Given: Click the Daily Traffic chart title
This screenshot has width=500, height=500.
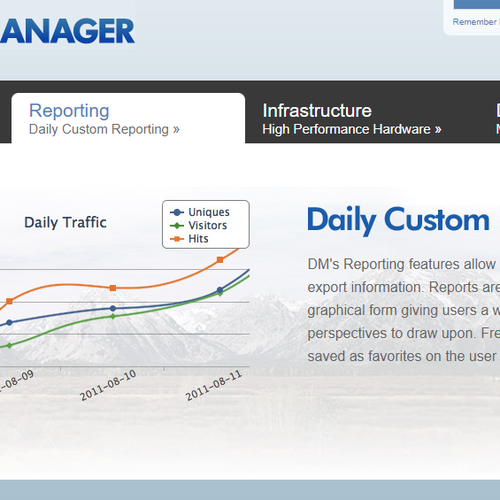Looking at the screenshot, I should click(65, 223).
